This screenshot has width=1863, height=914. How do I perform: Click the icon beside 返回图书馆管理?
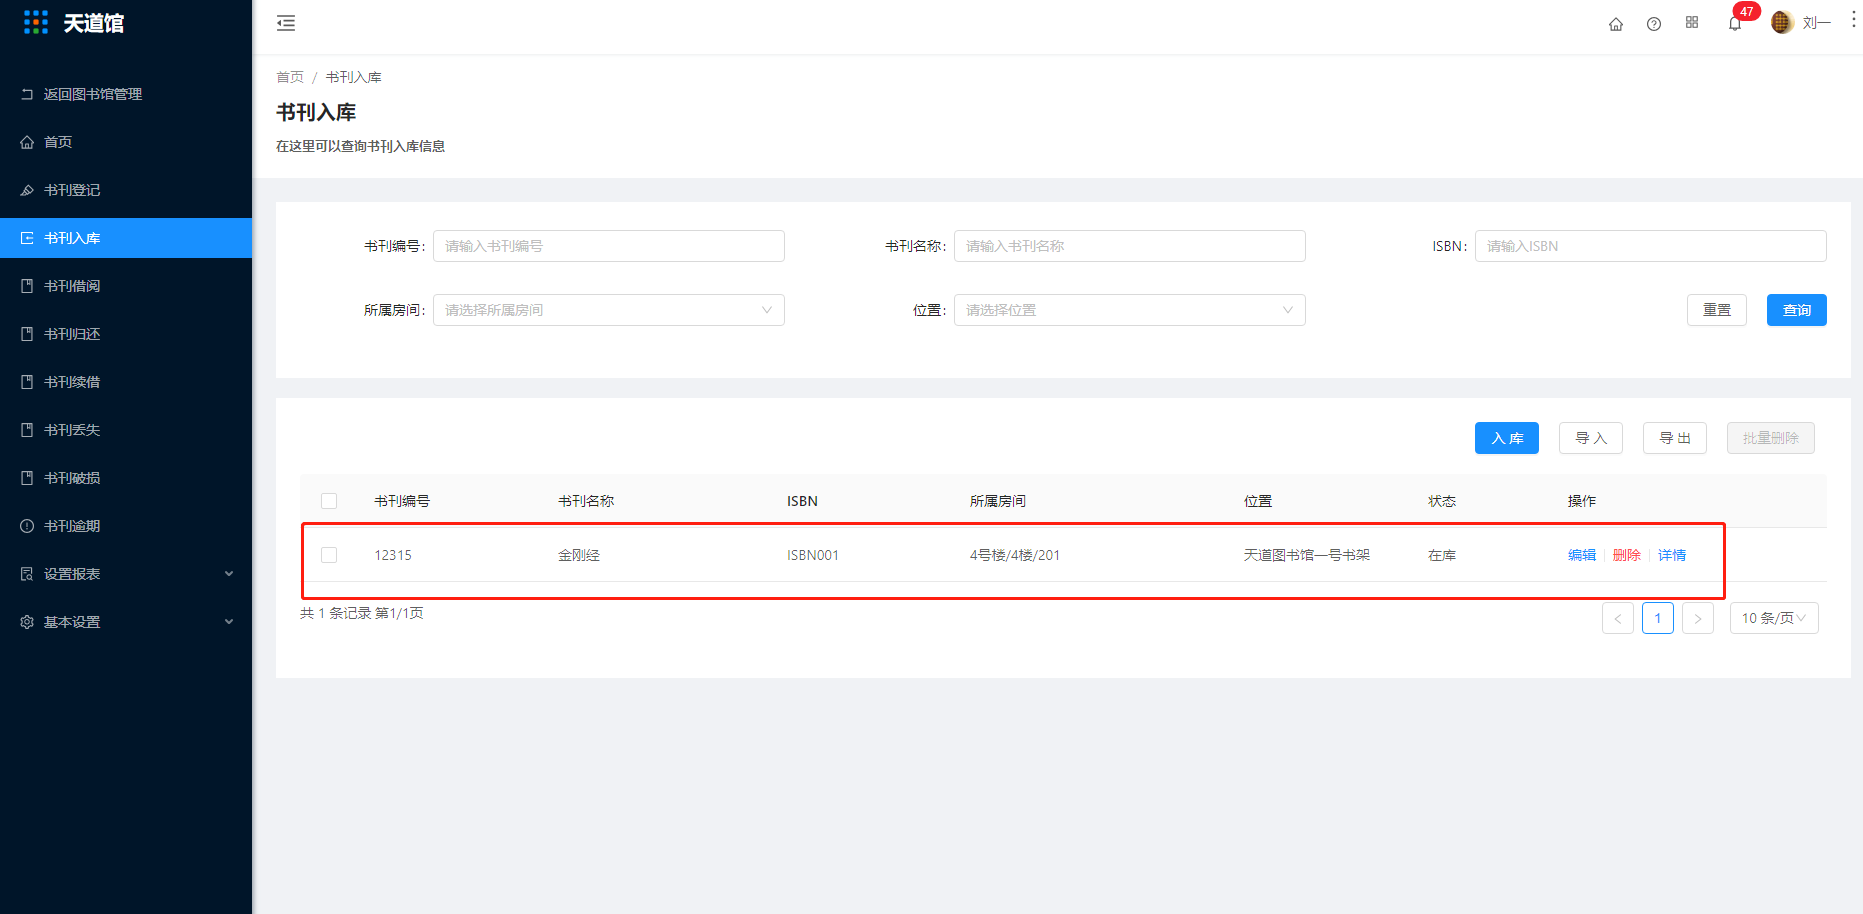pyautogui.click(x=27, y=94)
